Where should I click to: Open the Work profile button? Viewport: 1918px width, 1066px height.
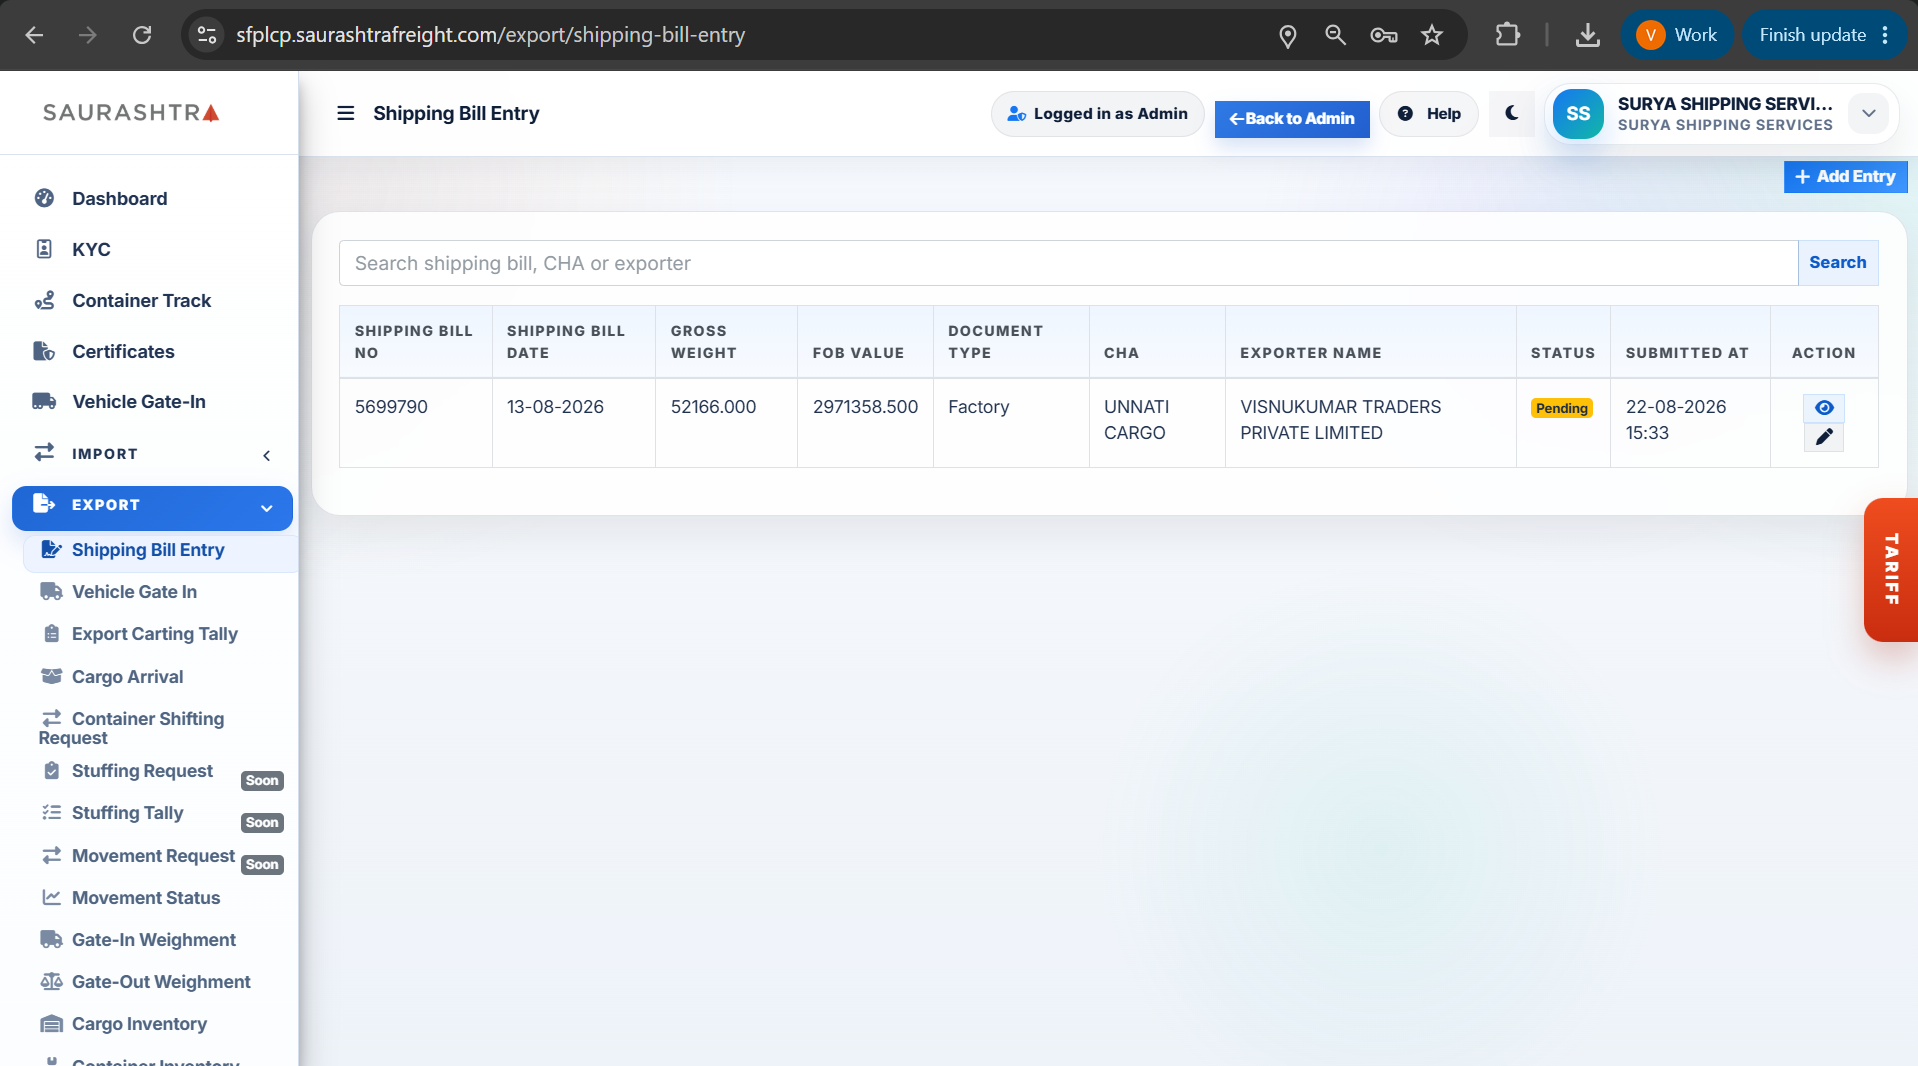click(x=1677, y=35)
